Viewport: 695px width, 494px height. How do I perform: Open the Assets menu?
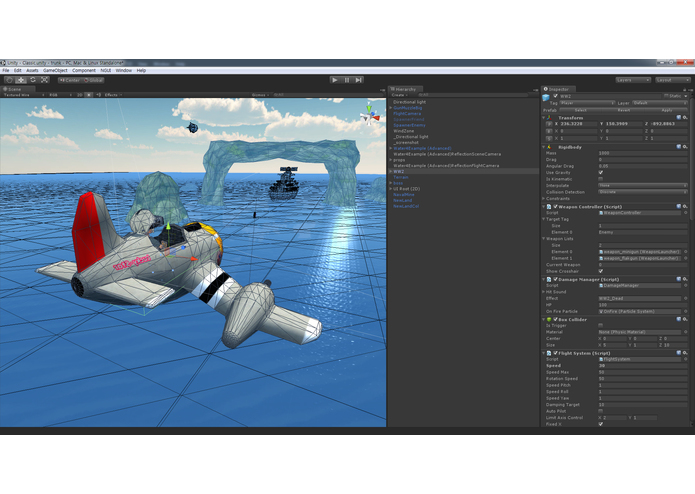[x=32, y=70]
